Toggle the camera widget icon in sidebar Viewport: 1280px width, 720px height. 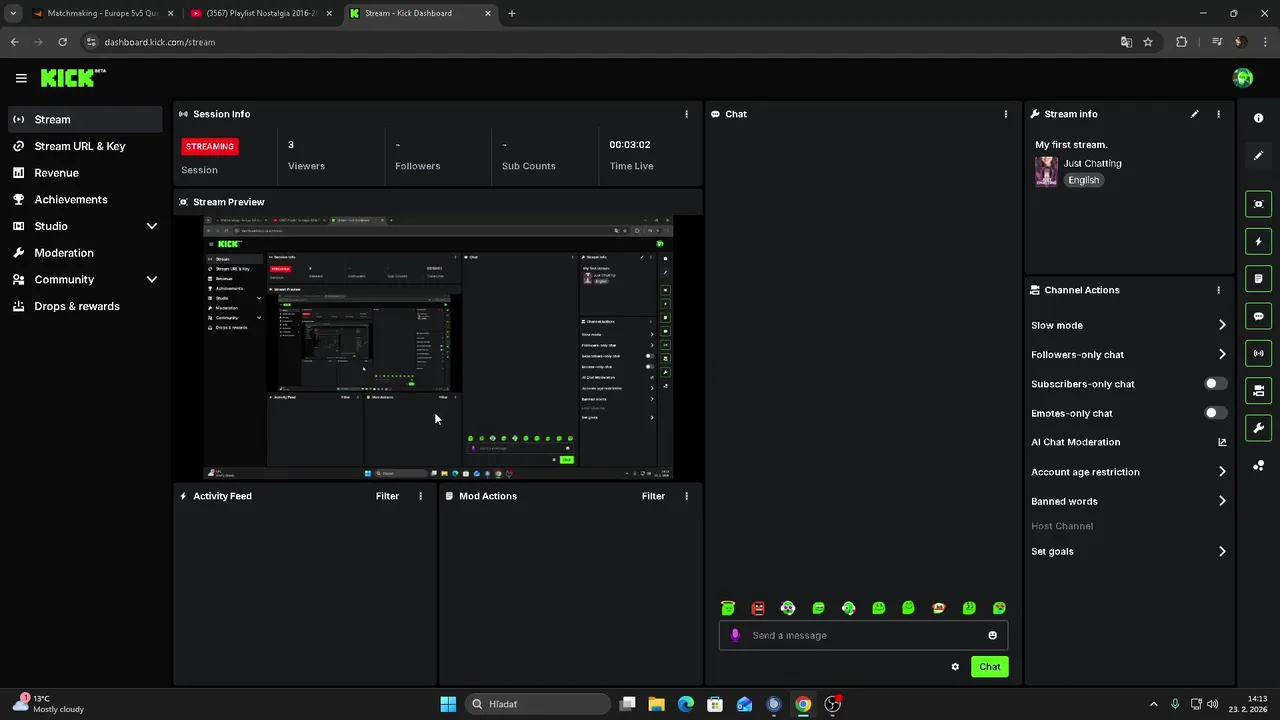point(1259,391)
